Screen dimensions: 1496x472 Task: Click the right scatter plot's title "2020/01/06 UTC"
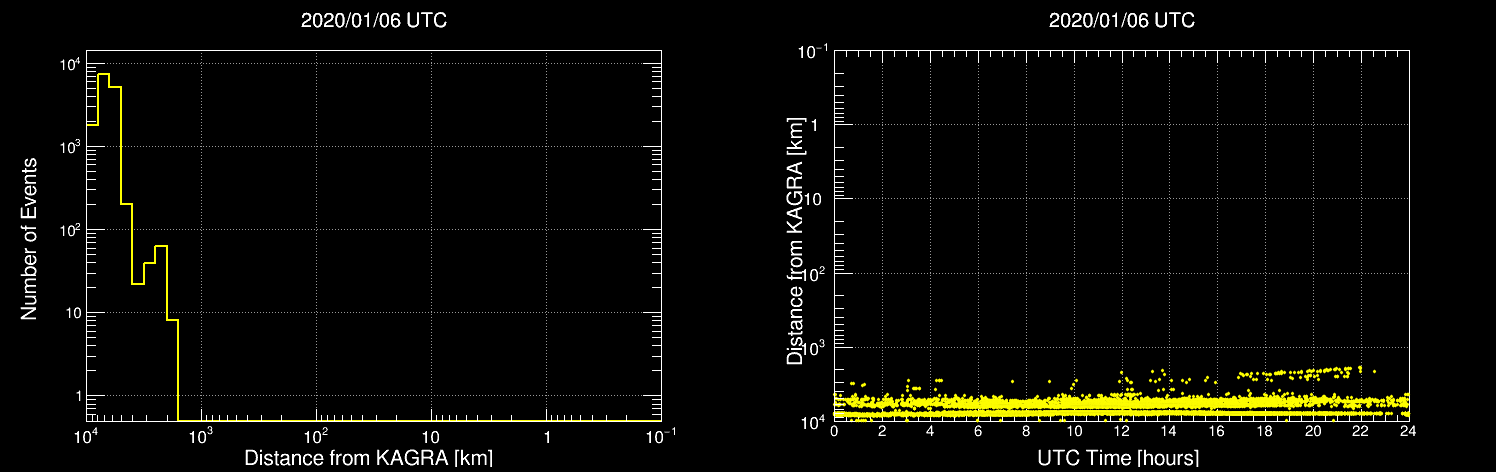(1121, 20)
